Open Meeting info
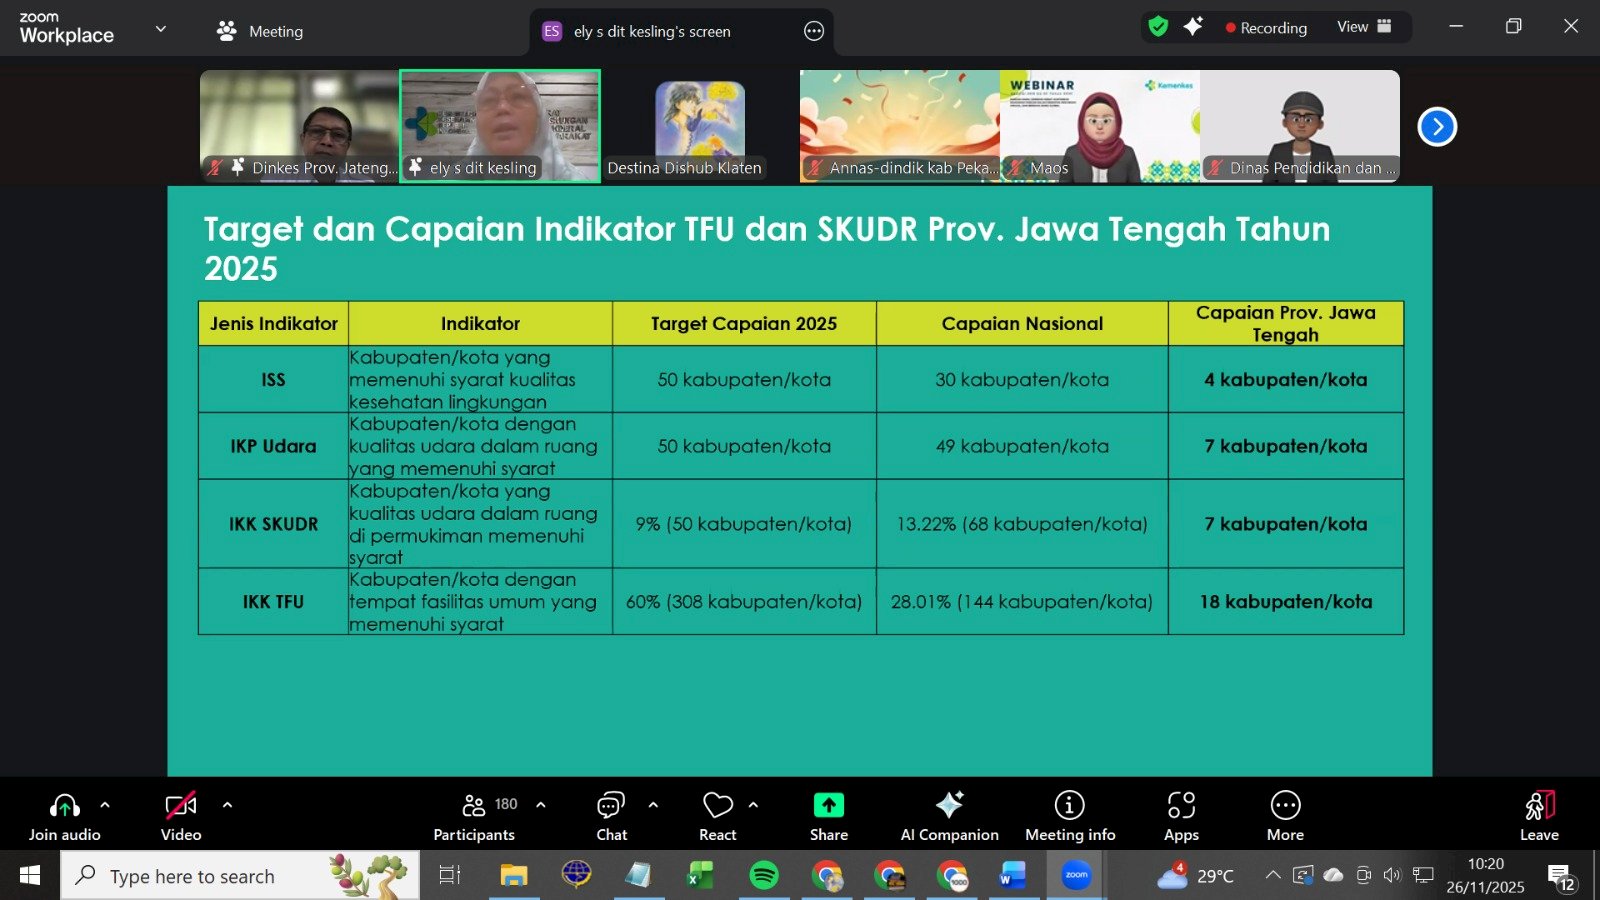1600x900 pixels. (x=1069, y=816)
